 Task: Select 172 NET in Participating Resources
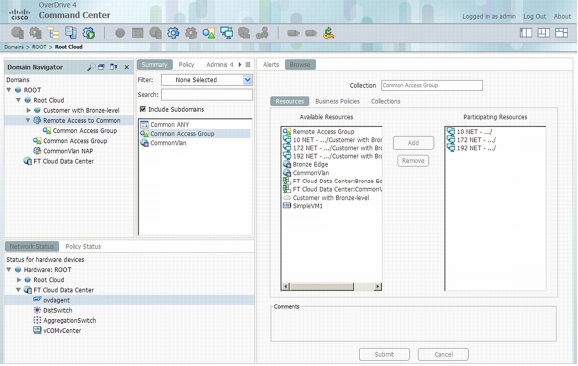pos(476,140)
